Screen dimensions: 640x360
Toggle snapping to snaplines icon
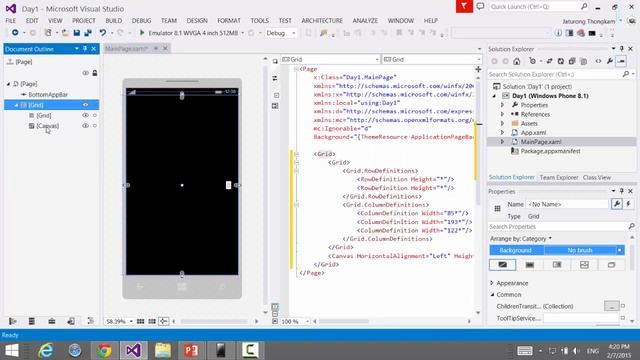point(163,321)
